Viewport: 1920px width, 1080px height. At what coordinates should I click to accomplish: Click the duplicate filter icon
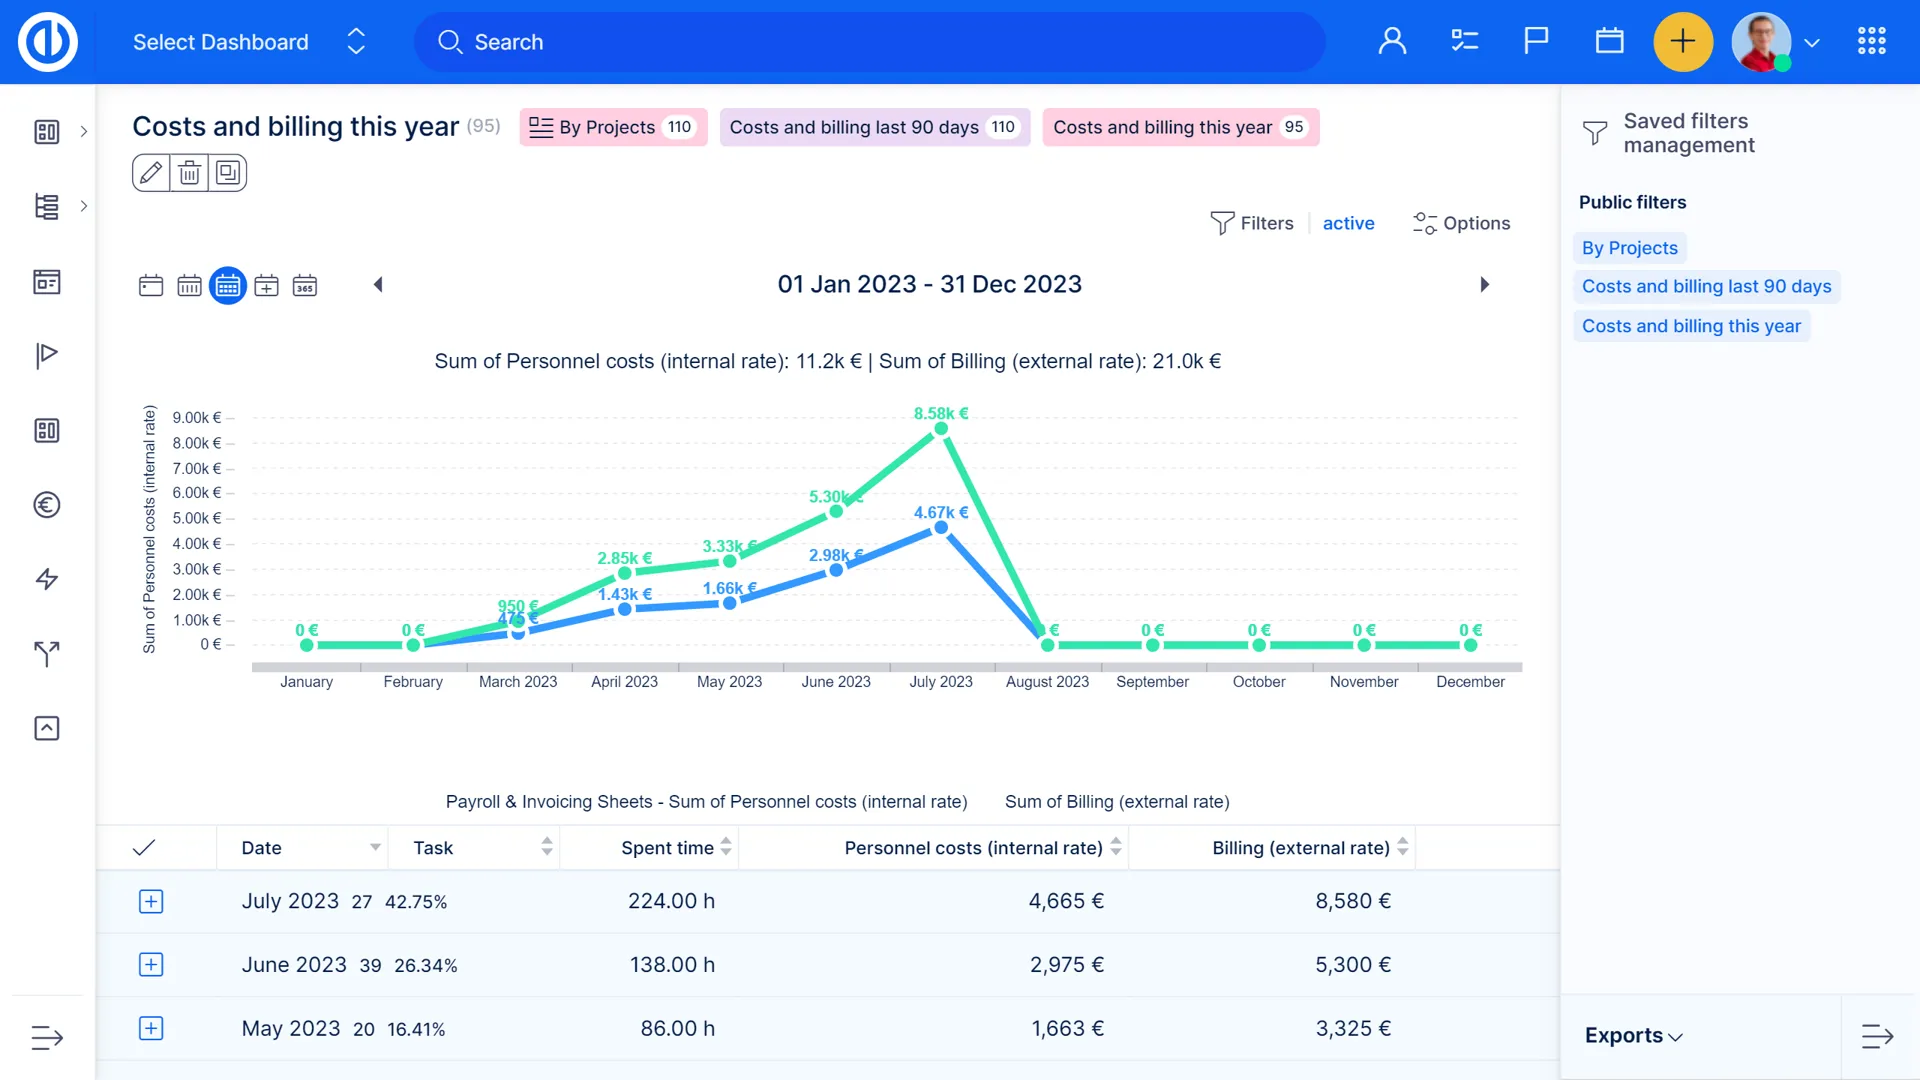pyautogui.click(x=228, y=173)
